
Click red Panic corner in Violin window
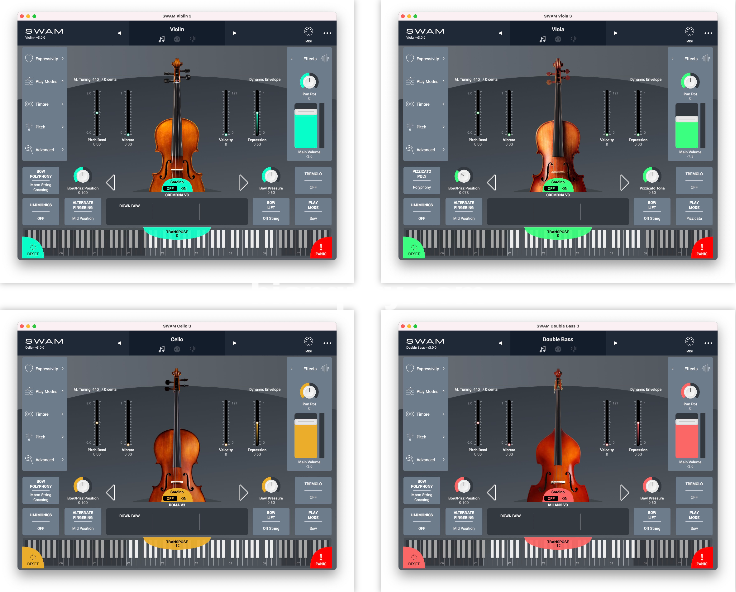click(322, 248)
